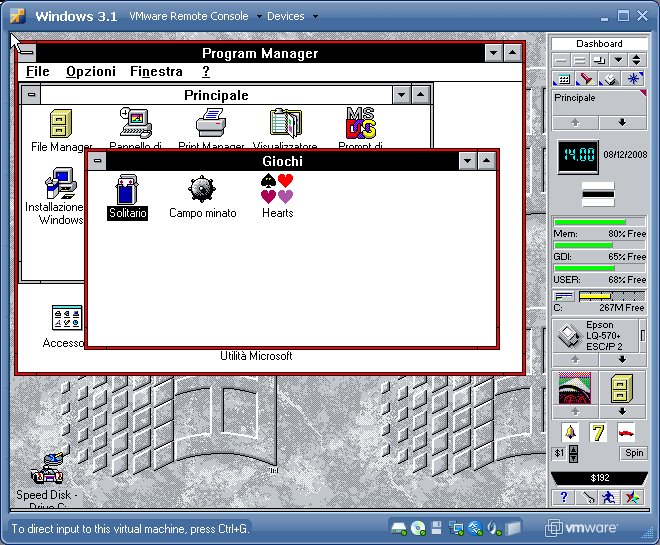Screen dimensions: 660x545
Task: Open the VMware Devices dropdown
Action: pyautogui.click(x=292, y=16)
